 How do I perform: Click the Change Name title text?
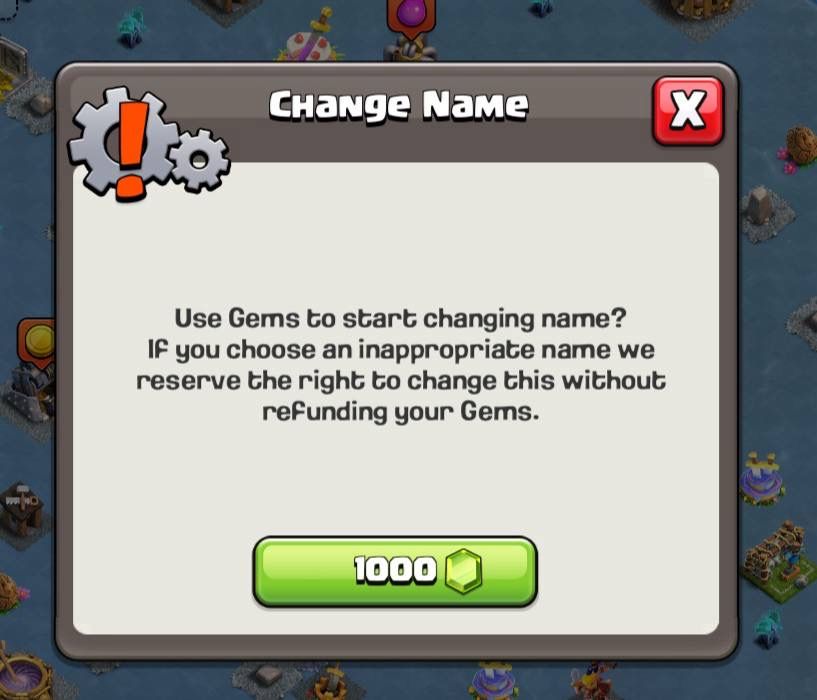(x=399, y=106)
